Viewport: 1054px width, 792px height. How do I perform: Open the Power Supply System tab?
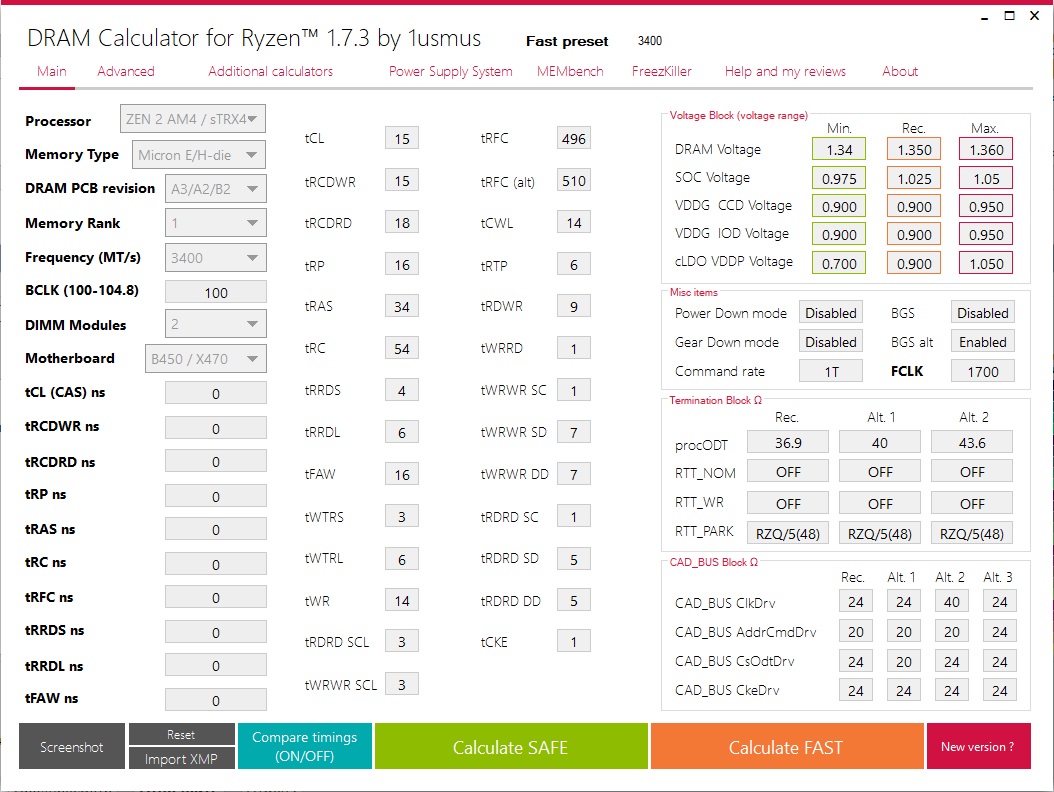click(x=450, y=71)
